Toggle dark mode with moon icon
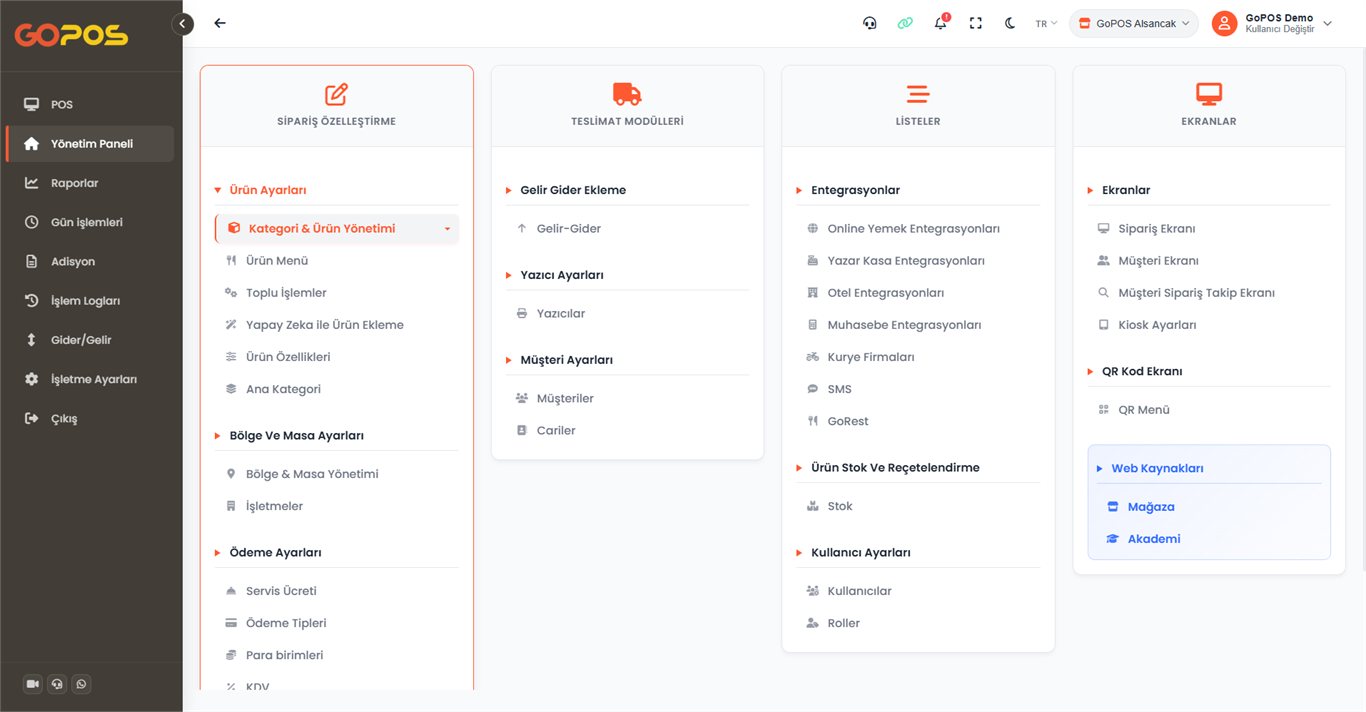The image size is (1366, 712). 1010,23
